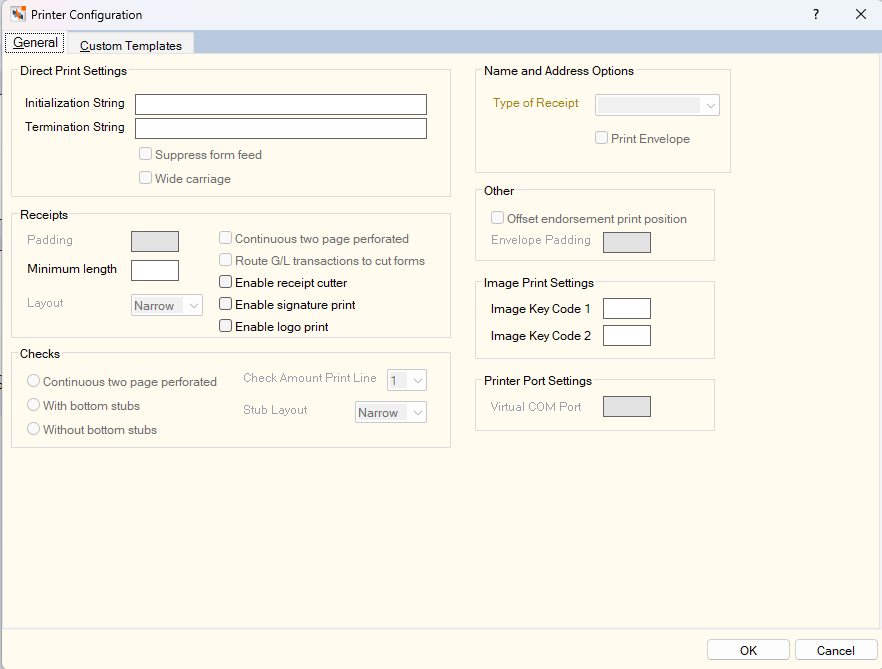This screenshot has width=882, height=669.
Task: Click the OK button
Action: [x=748, y=650]
